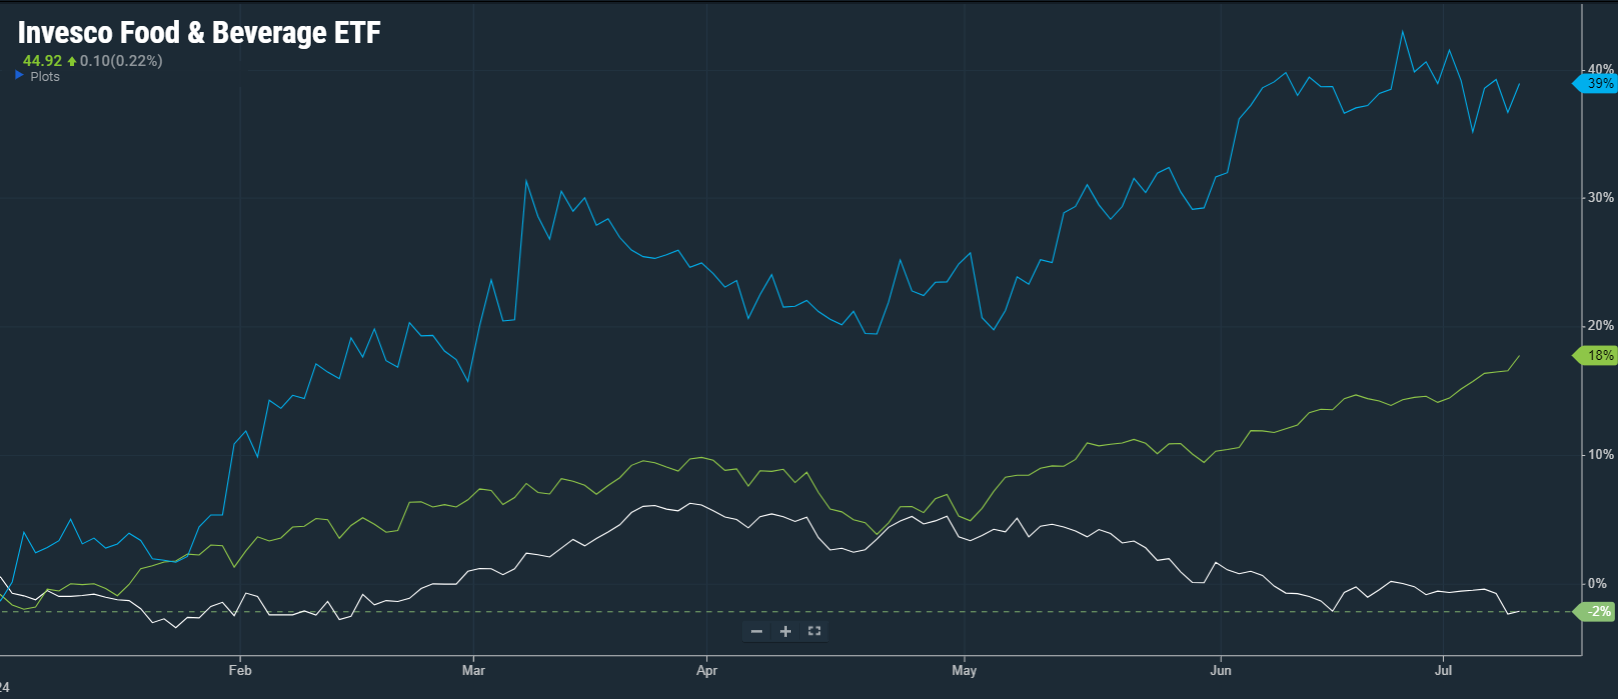Click the 44.92 price value
The image size is (1618, 699).
coord(42,61)
